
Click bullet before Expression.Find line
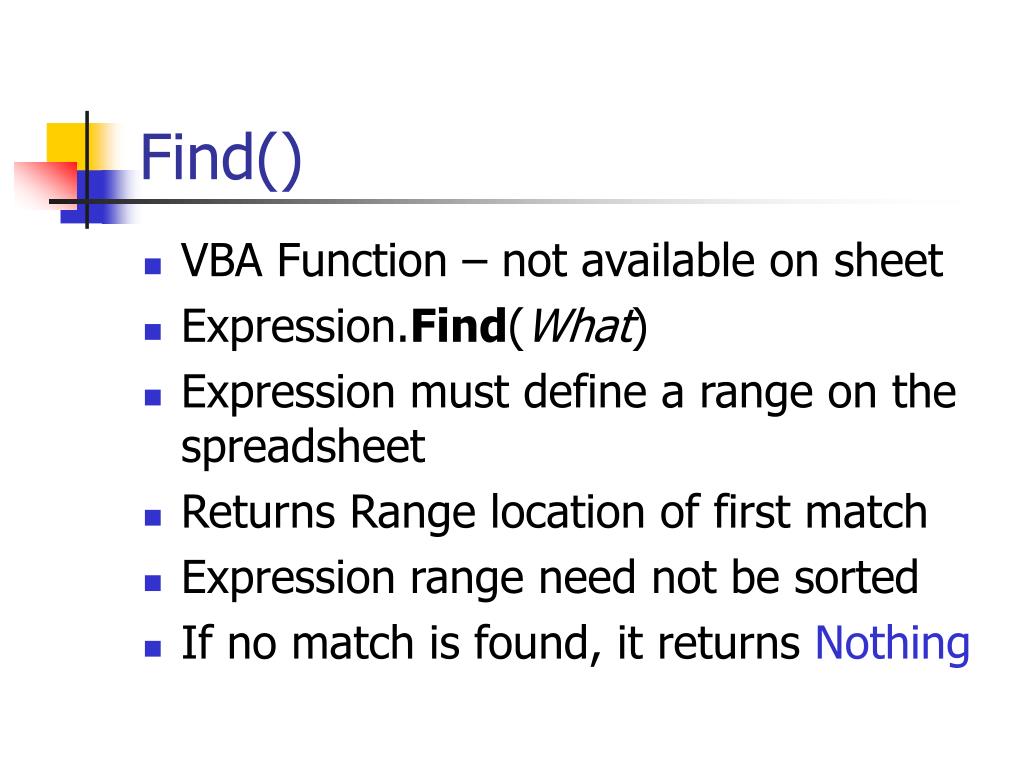coord(153,332)
